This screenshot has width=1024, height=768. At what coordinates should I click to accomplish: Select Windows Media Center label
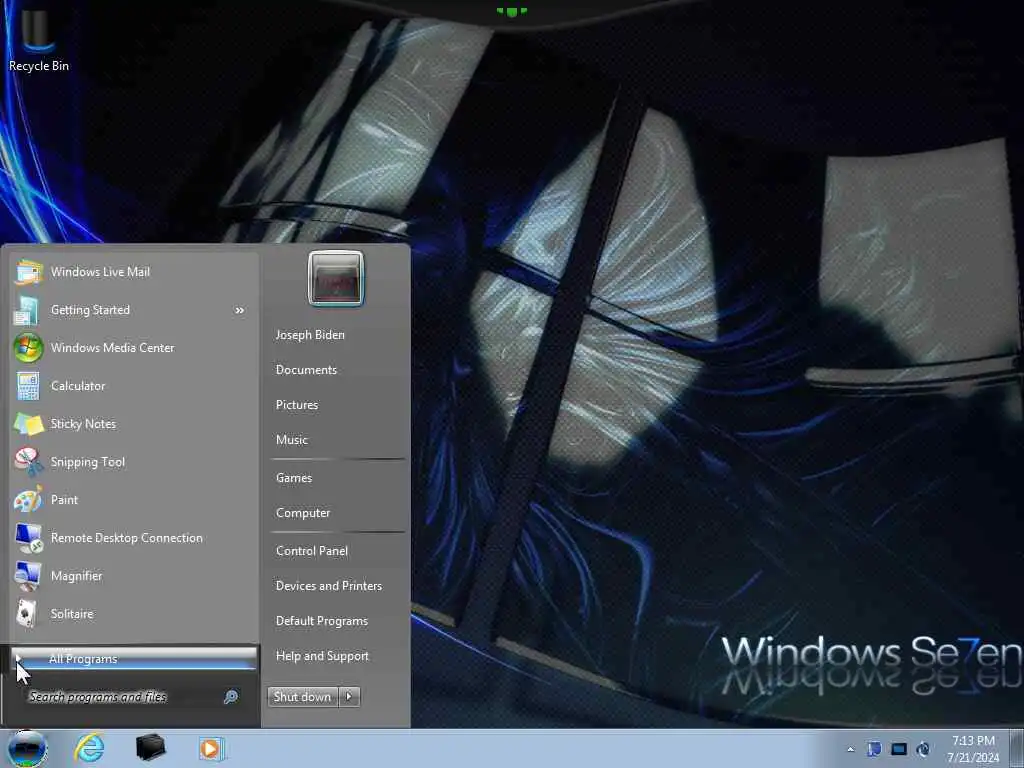(x=113, y=348)
